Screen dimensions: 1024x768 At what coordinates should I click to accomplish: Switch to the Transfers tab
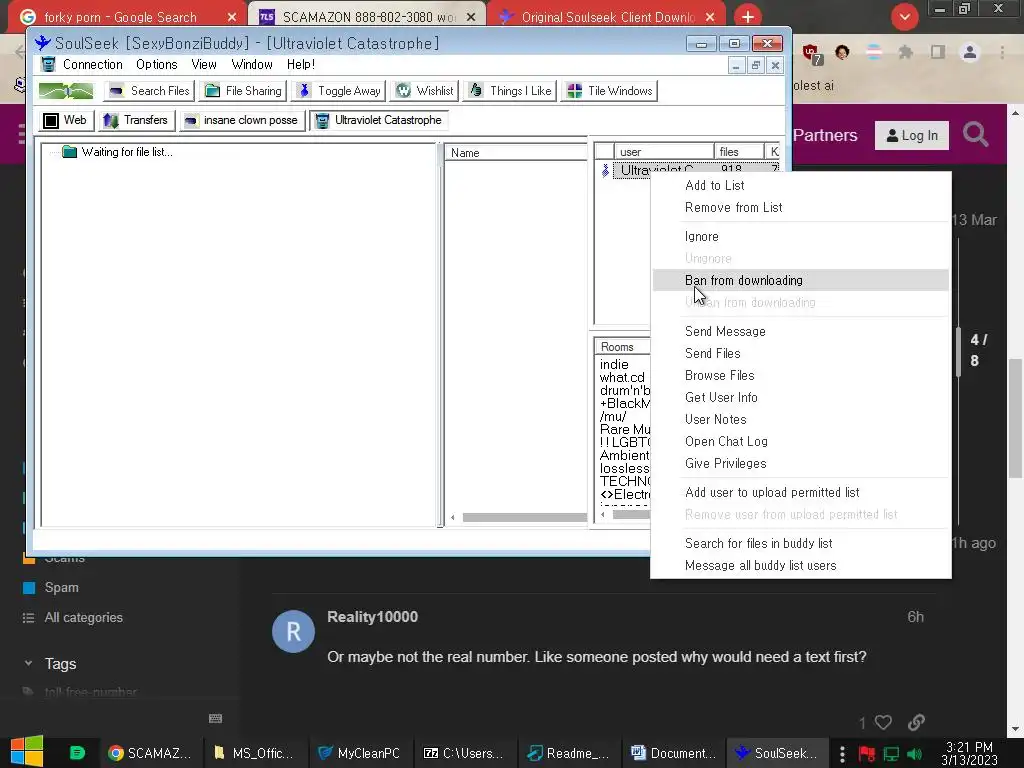[136, 120]
